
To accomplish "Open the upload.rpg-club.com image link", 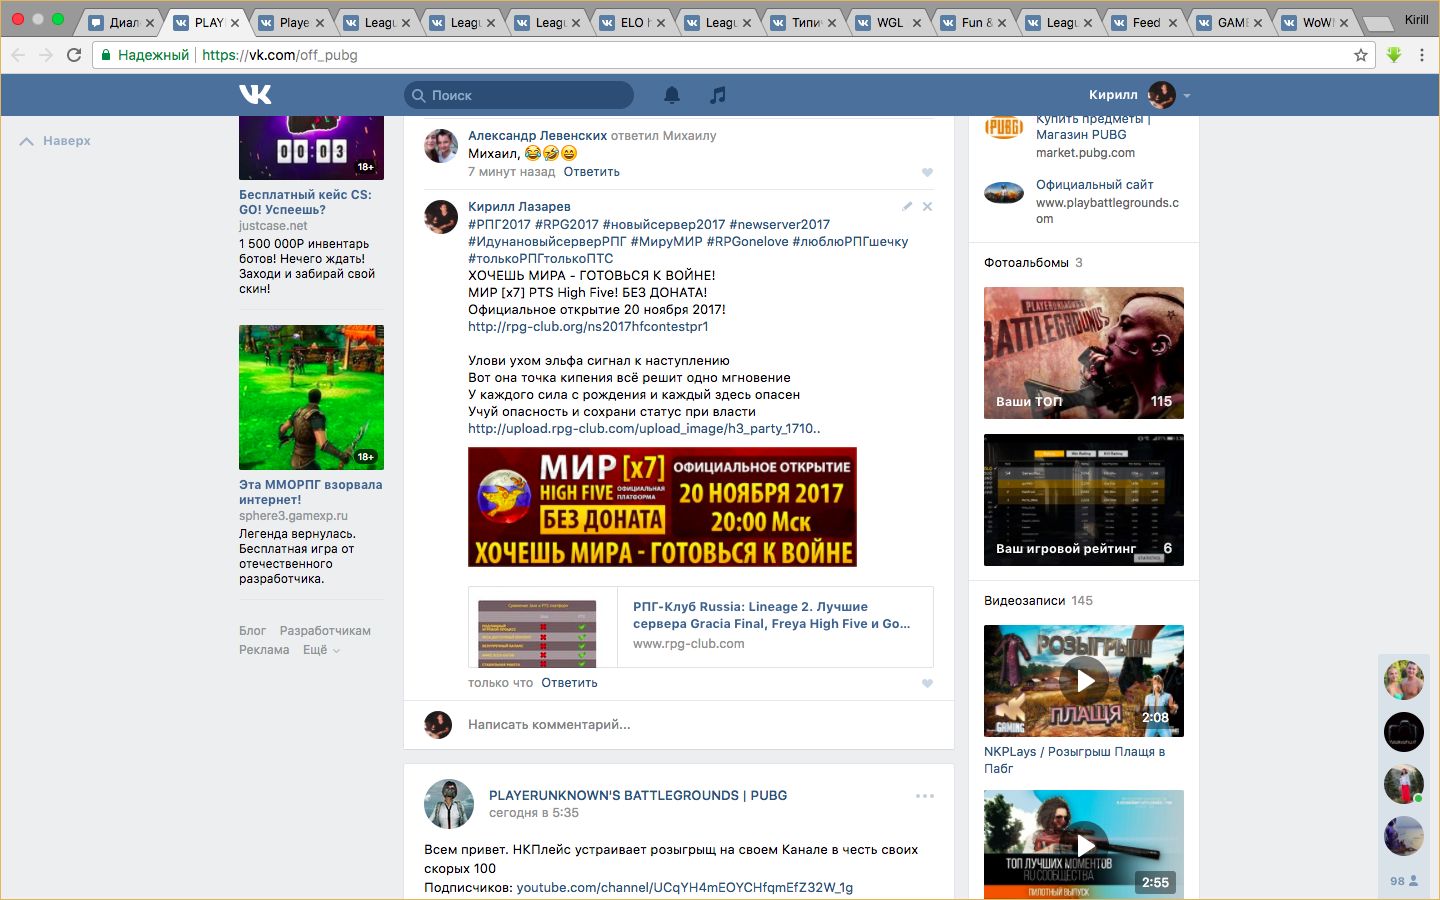I will tap(644, 428).
